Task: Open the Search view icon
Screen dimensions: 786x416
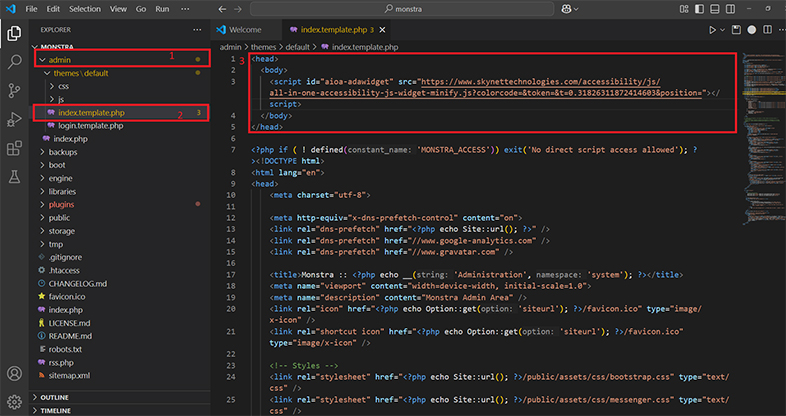Action: pyautogui.click(x=15, y=62)
